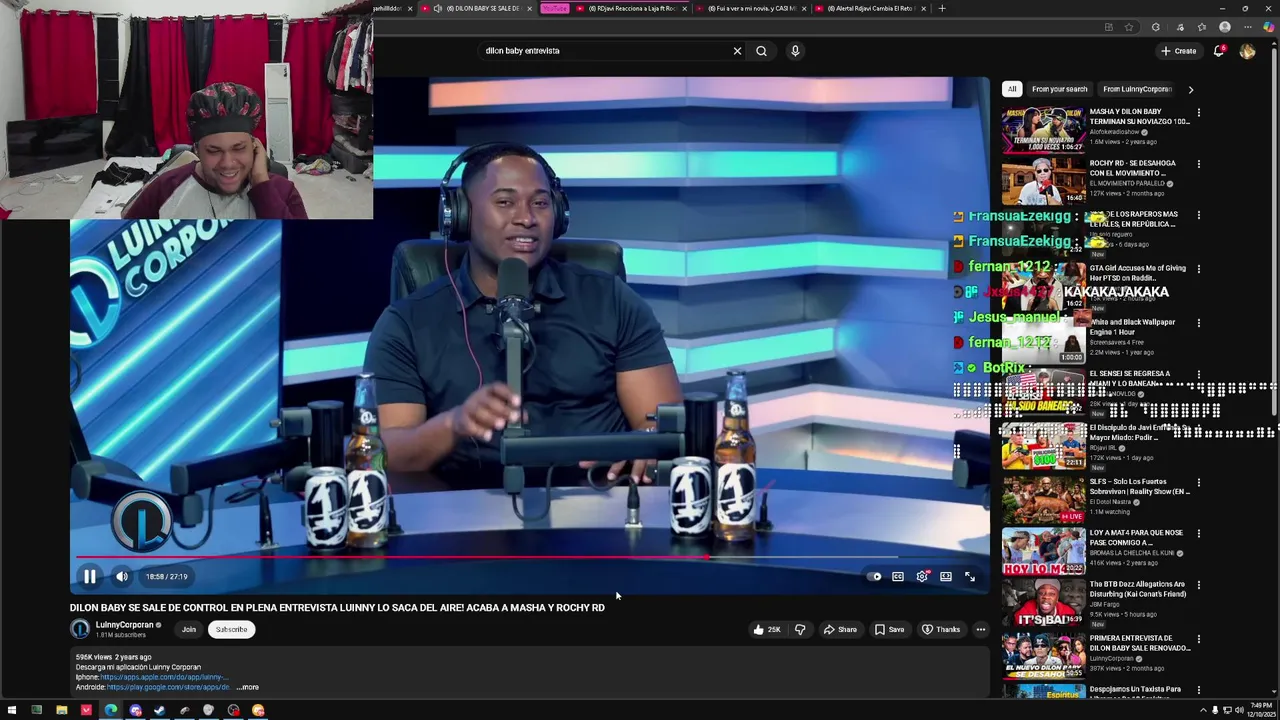
Task: Mute the video volume
Action: (x=121, y=576)
